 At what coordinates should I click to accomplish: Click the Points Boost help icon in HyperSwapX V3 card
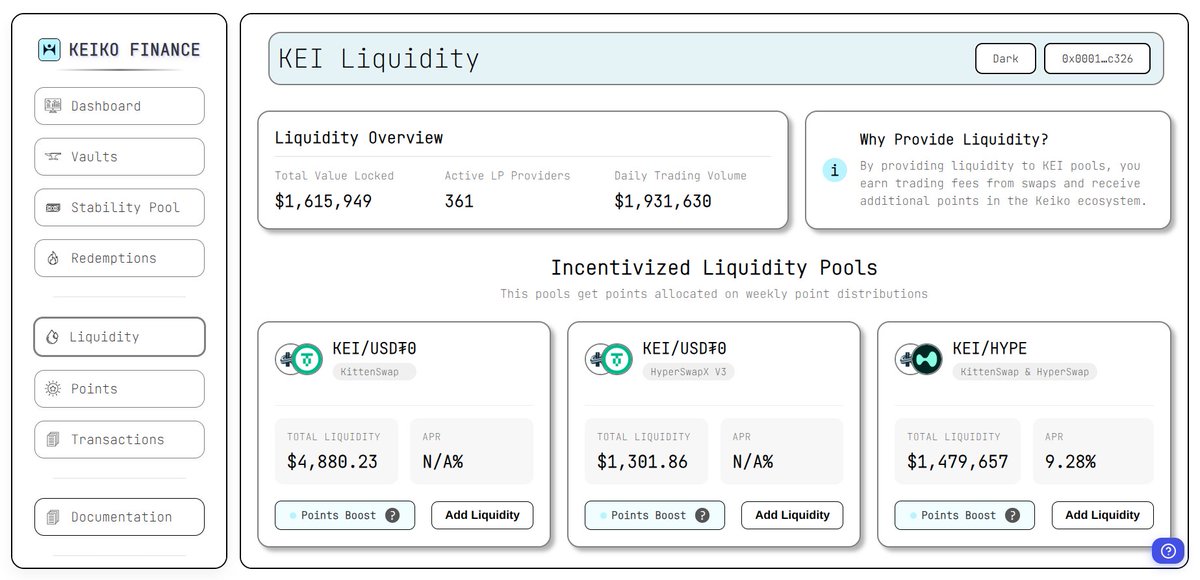pyautogui.click(x=702, y=515)
